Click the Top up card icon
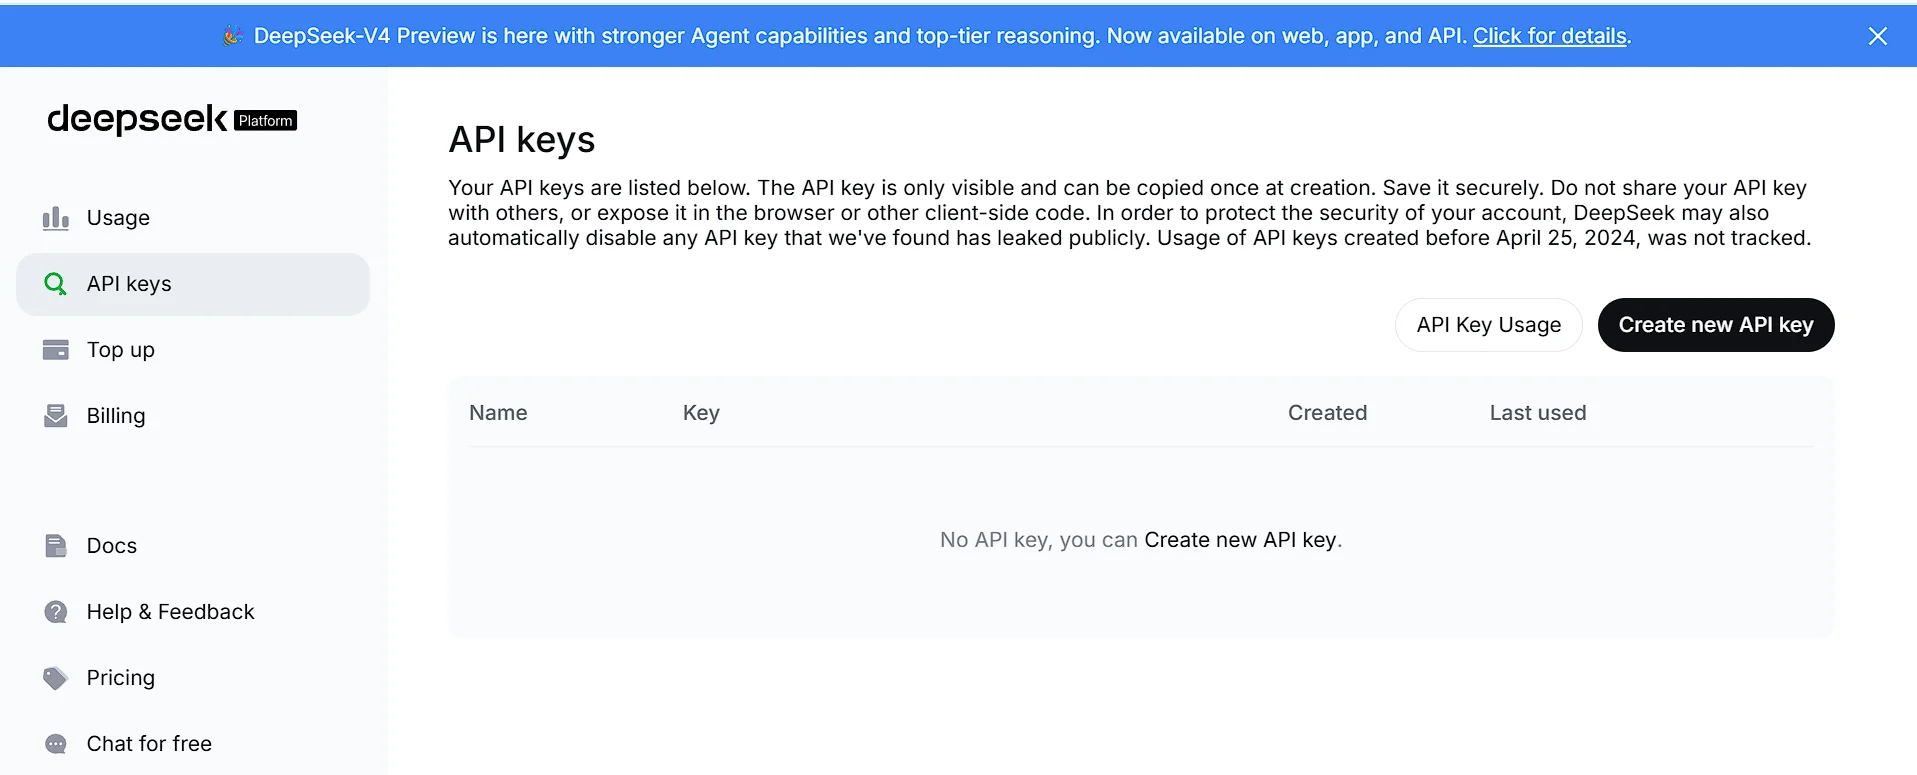 point(56,350)
